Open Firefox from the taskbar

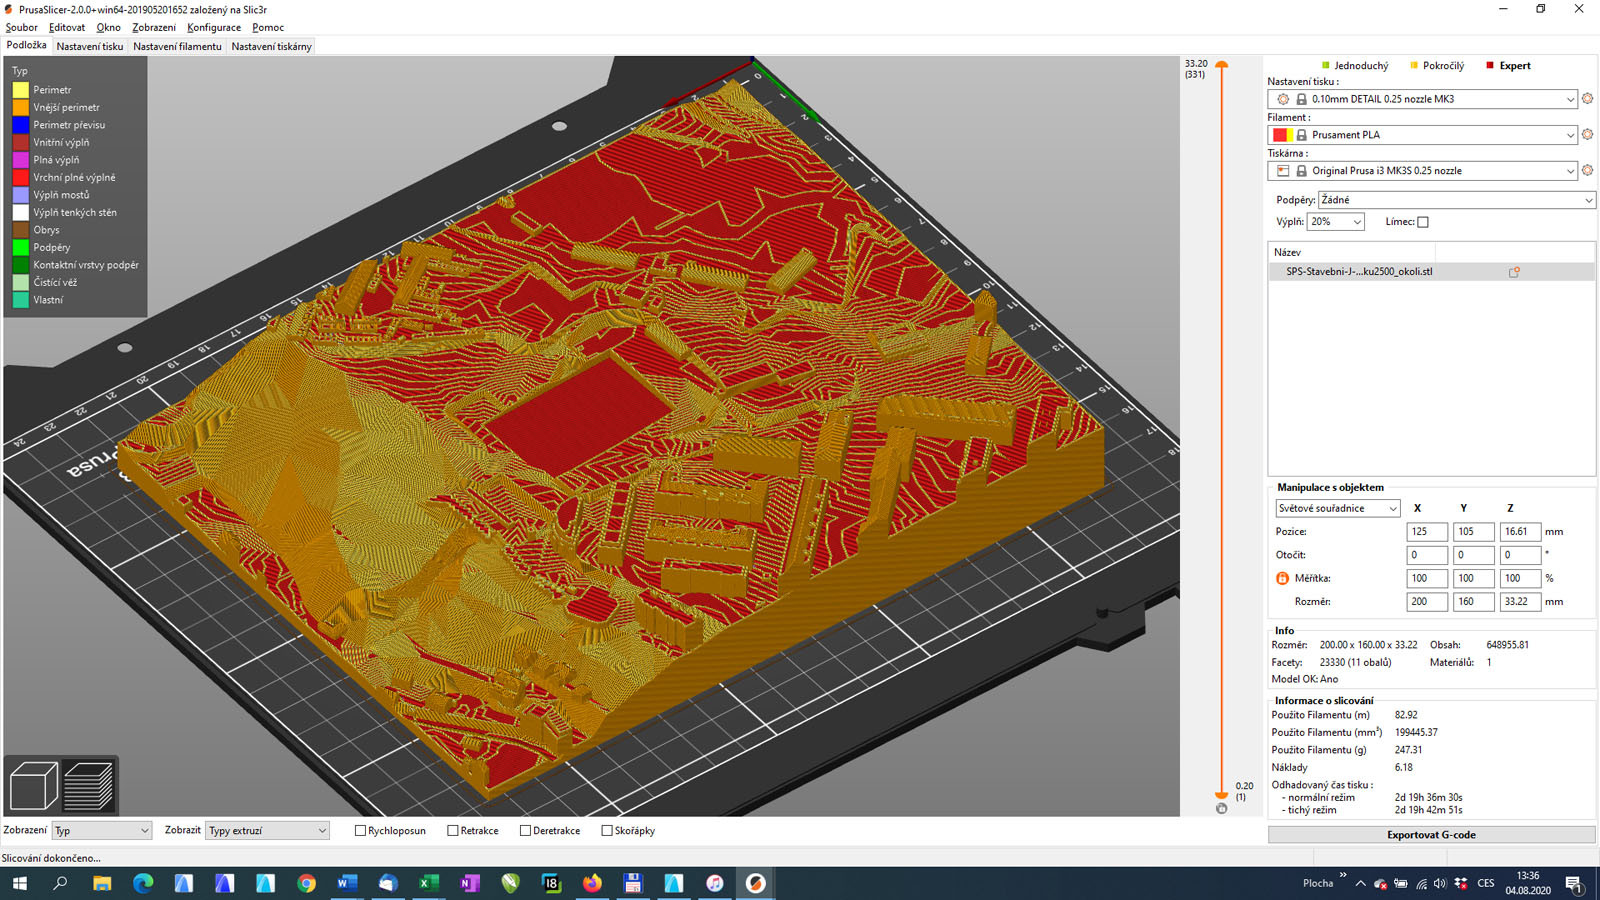[592, 883]
